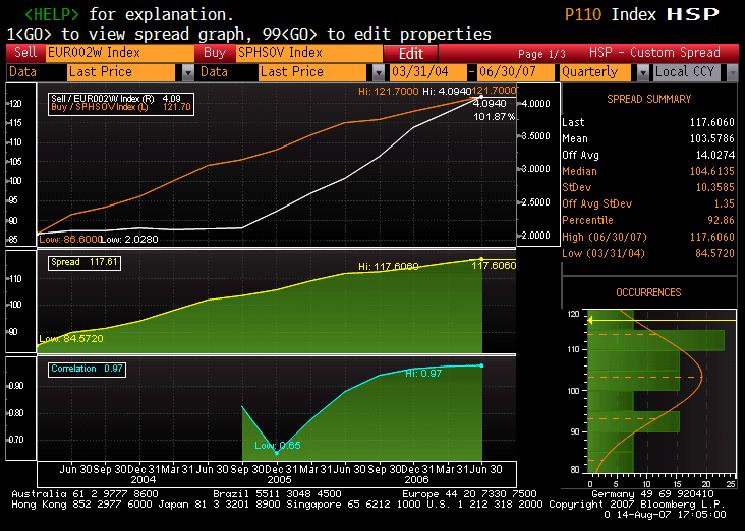Click the Off Avg value 14.0274
The height and width of the screenshot is (531, 745).
pyautogui.click(x=715, y=155)
